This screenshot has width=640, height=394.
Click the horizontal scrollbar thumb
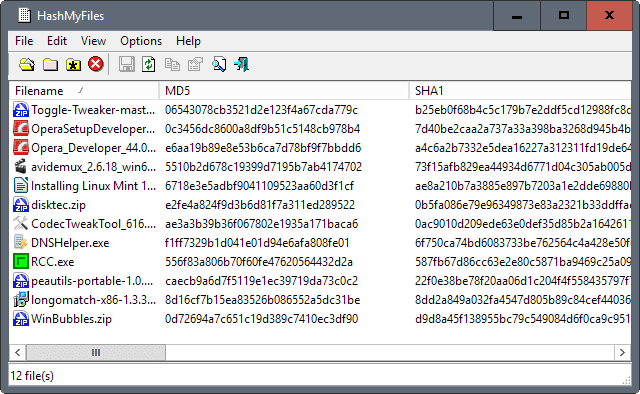(96, 352)
